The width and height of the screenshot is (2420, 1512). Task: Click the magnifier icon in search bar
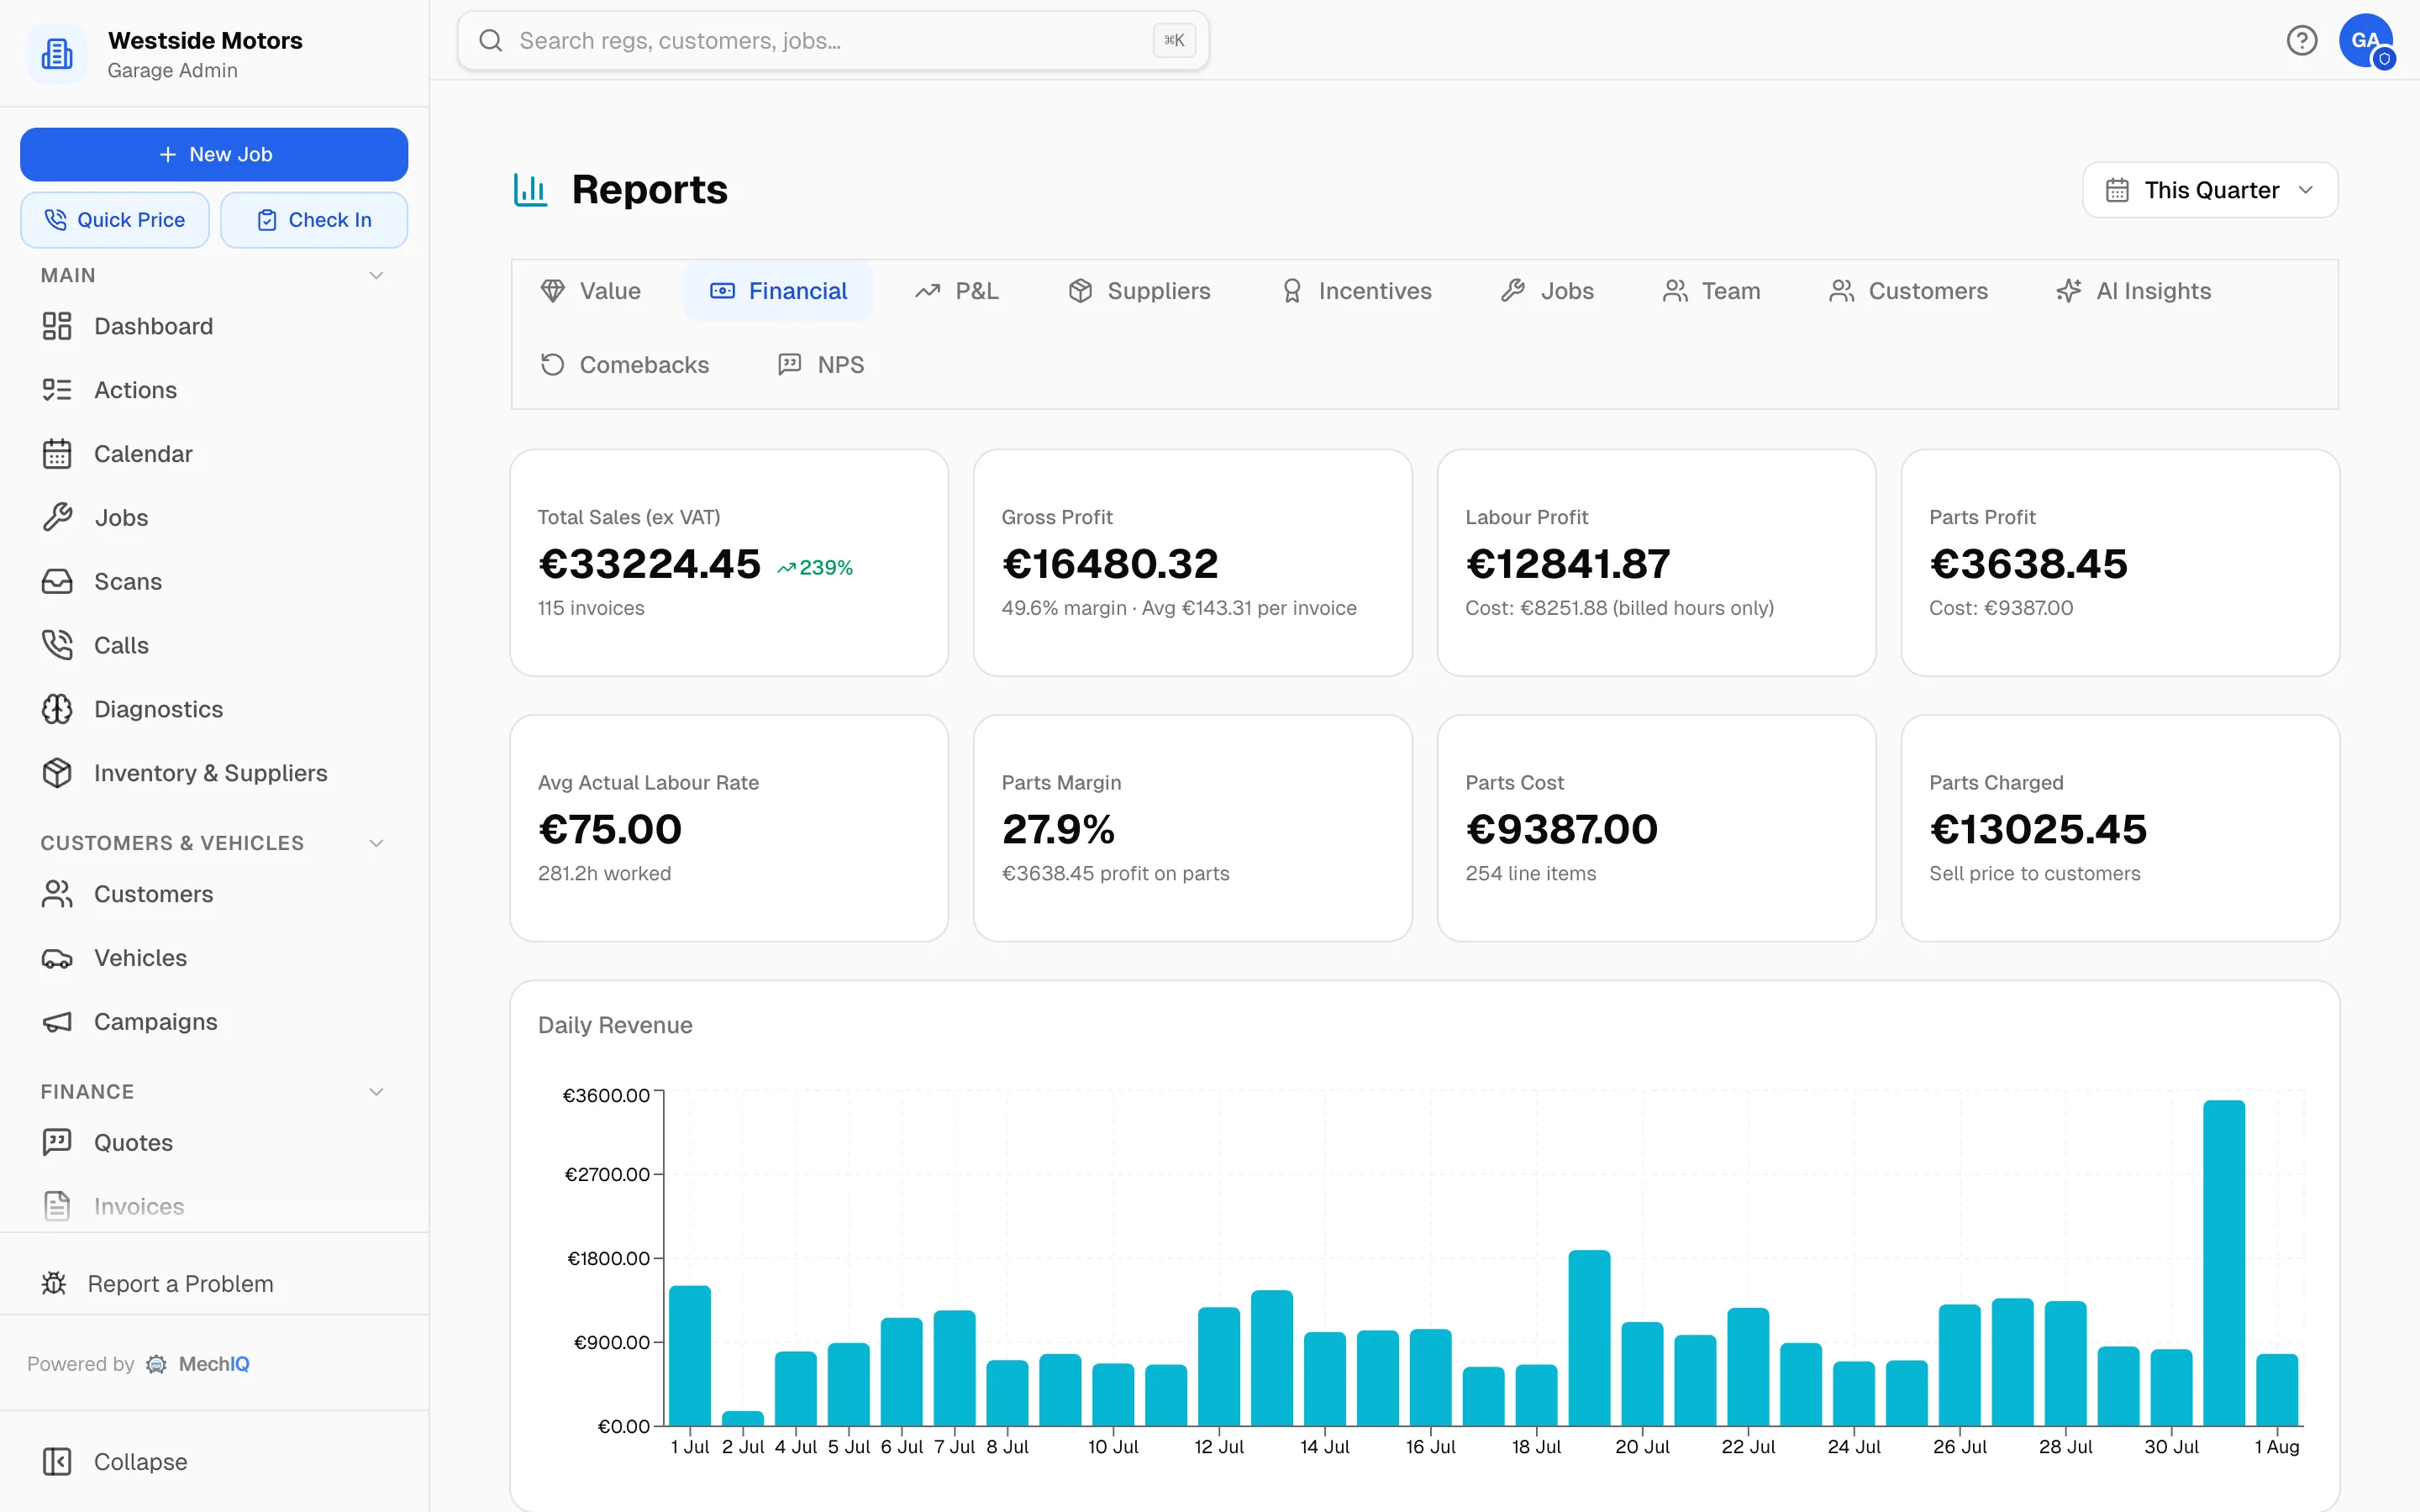tap(490, 41)
